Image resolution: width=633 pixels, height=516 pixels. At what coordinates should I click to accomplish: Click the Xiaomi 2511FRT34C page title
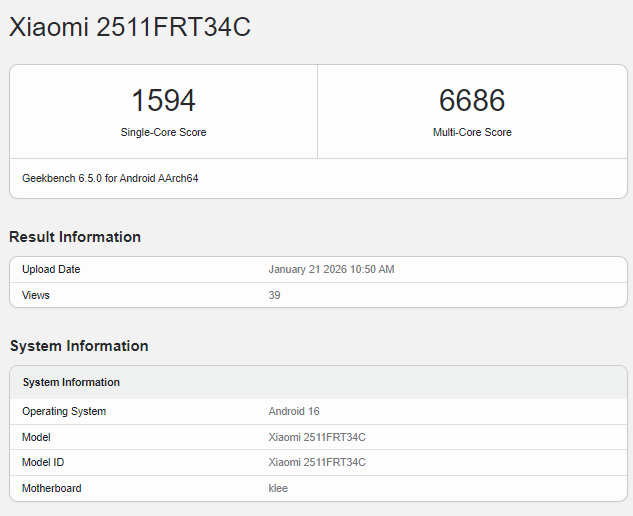tap(130, 28)
